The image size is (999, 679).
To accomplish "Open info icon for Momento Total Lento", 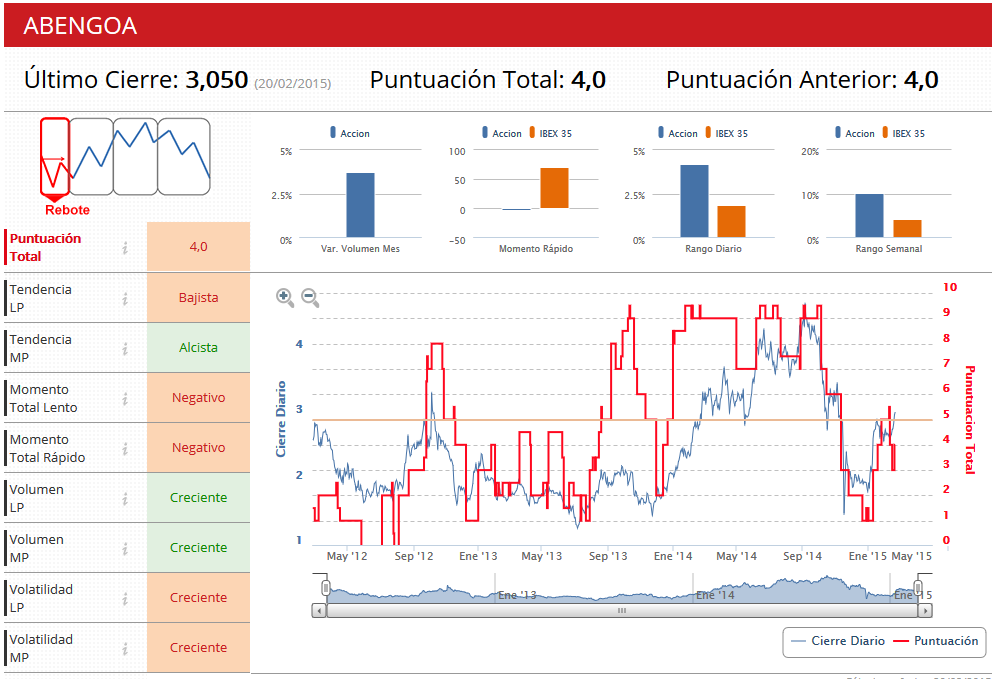I will (x=125, y=399).
